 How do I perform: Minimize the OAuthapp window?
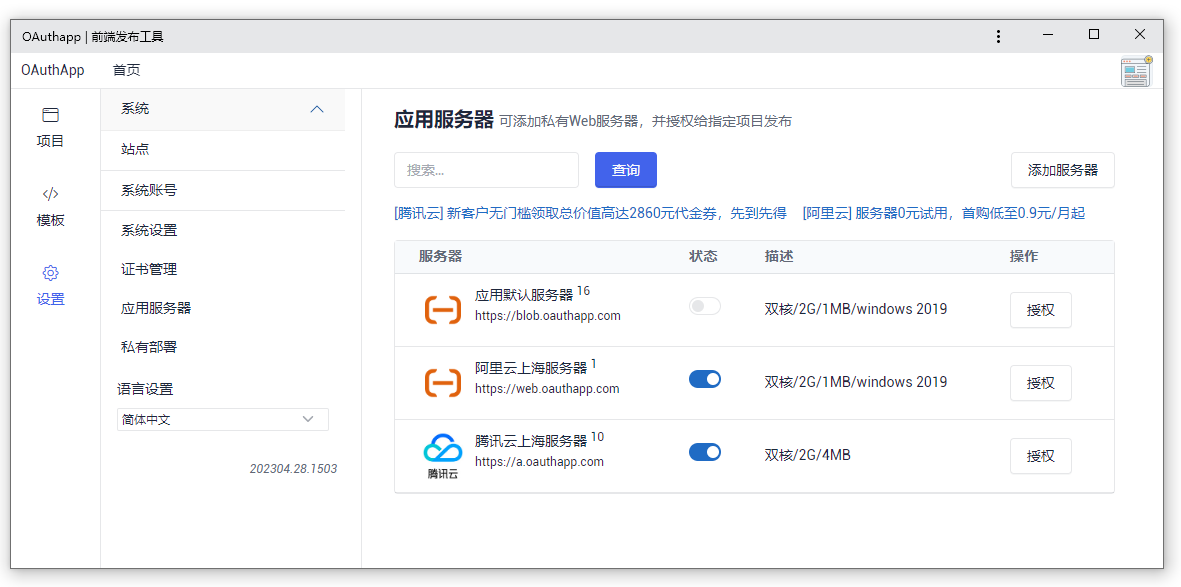click(x=1047, y=35)
